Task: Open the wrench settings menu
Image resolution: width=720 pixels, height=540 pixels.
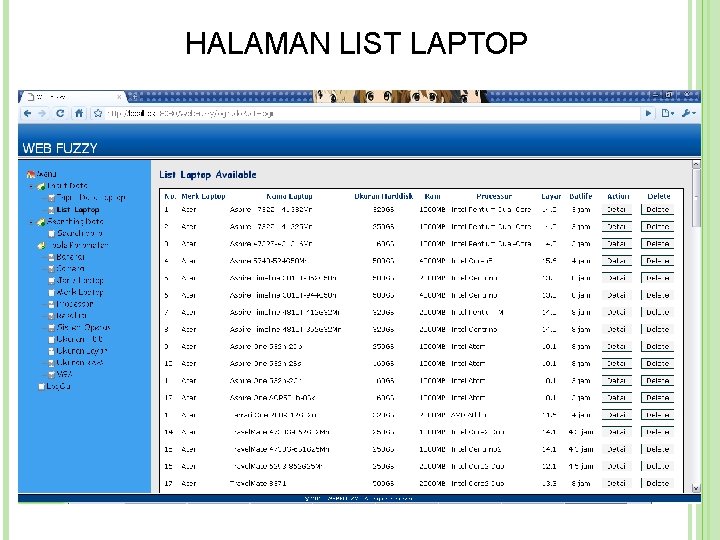Action: 688,113
